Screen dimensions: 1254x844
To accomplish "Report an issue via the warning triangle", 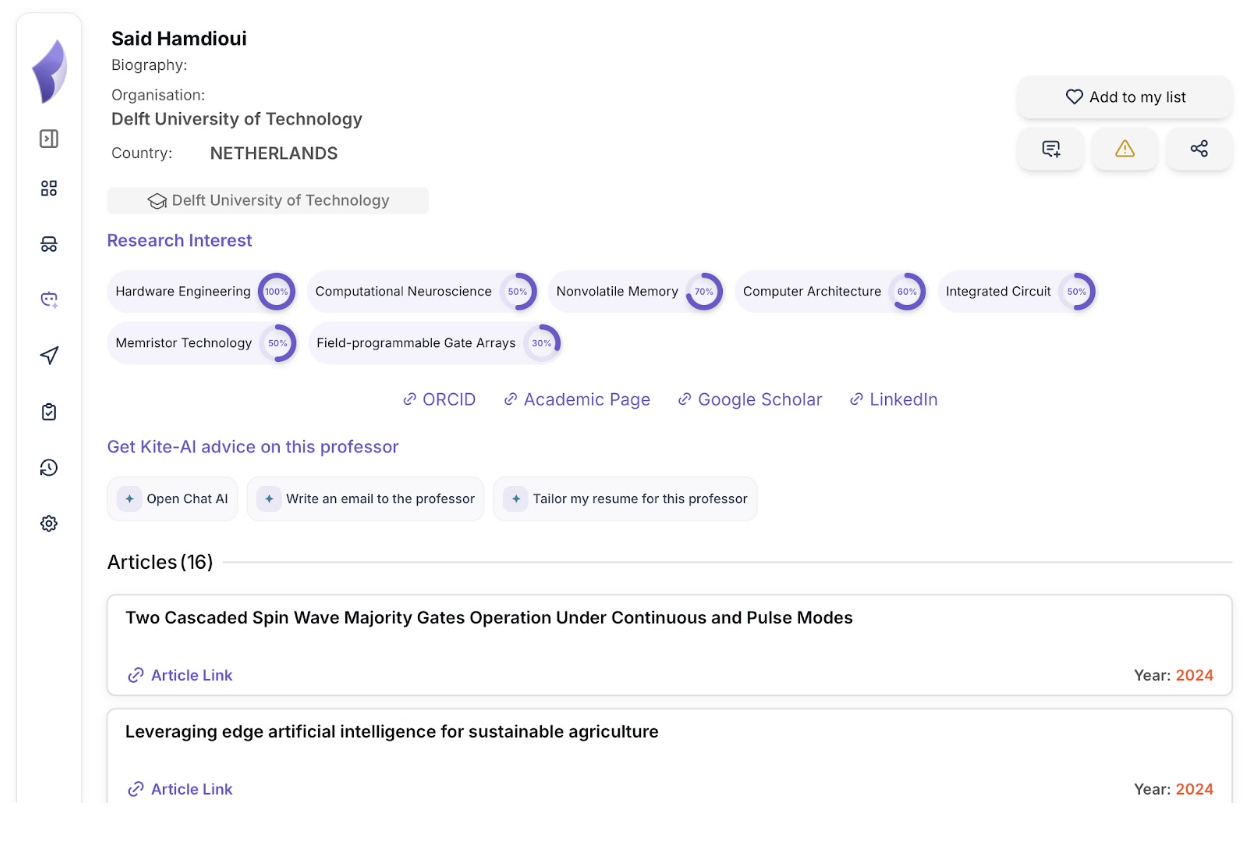I will [x=1125, y=149].
